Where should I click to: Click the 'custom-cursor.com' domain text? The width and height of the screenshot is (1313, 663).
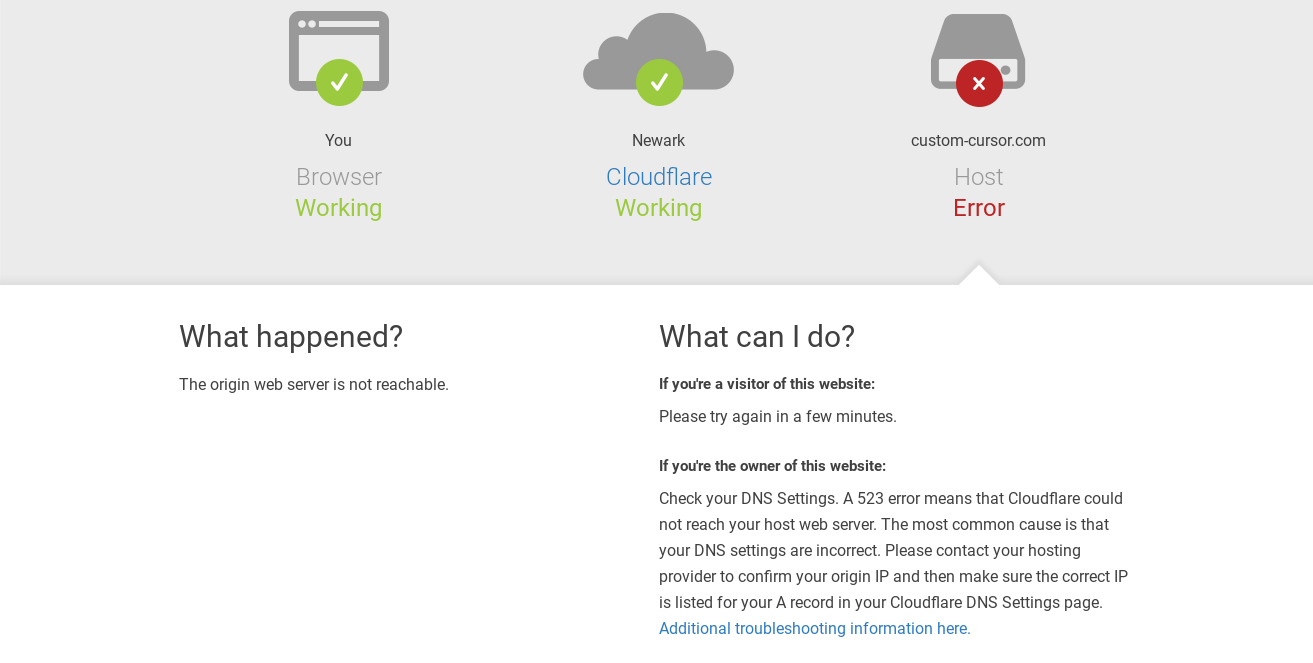coord(978,141)
